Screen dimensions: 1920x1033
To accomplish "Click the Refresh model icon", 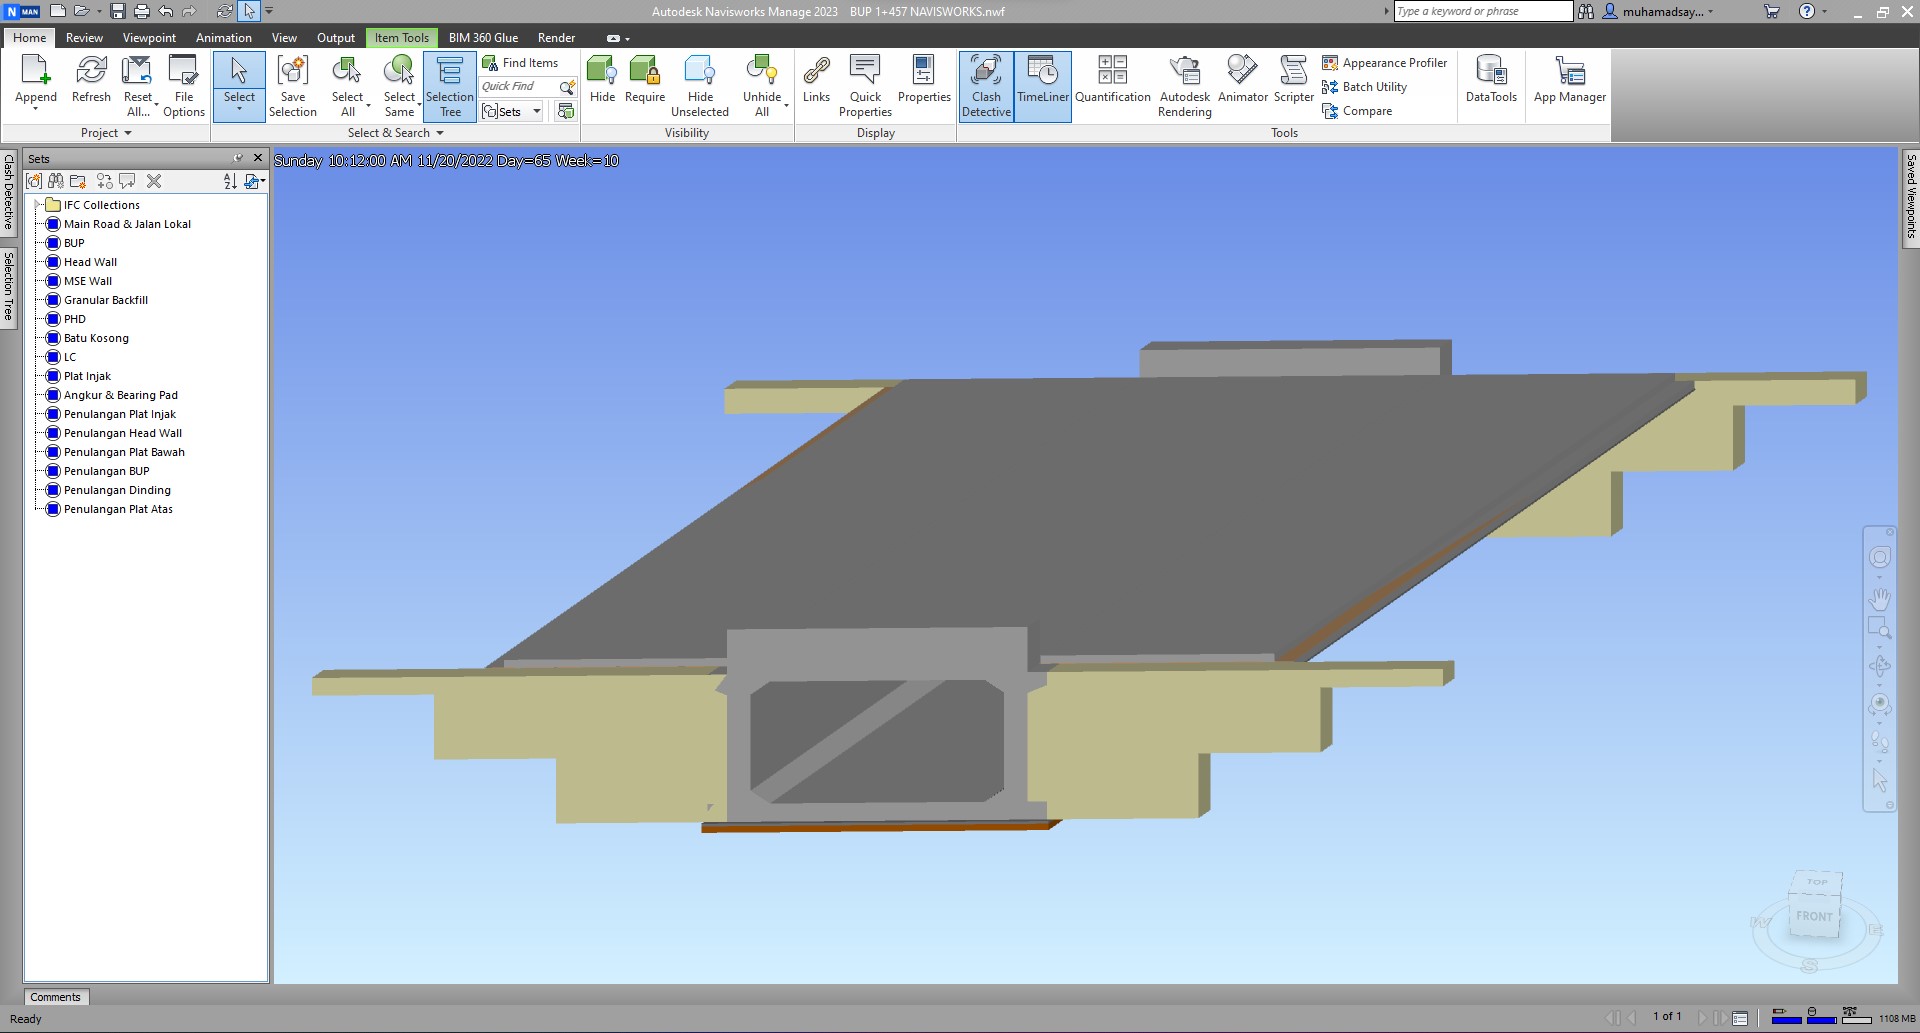I will pos(91,70).
